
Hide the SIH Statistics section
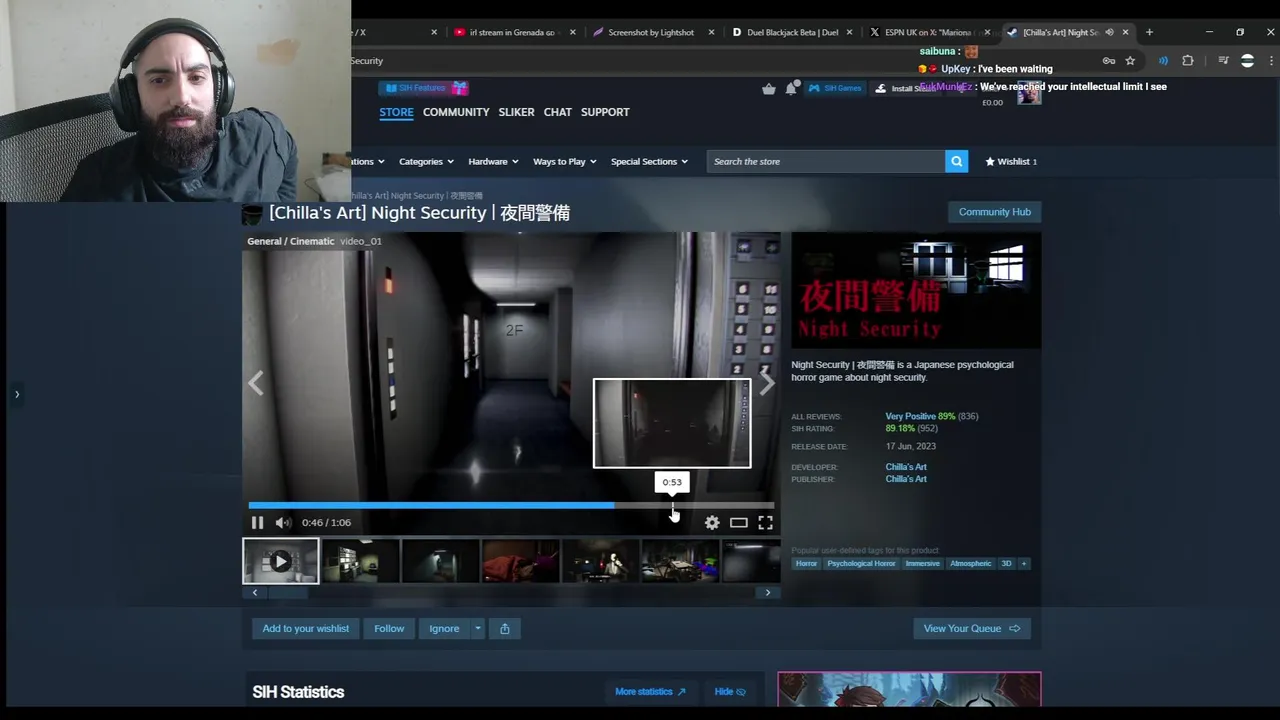(730, 691)
